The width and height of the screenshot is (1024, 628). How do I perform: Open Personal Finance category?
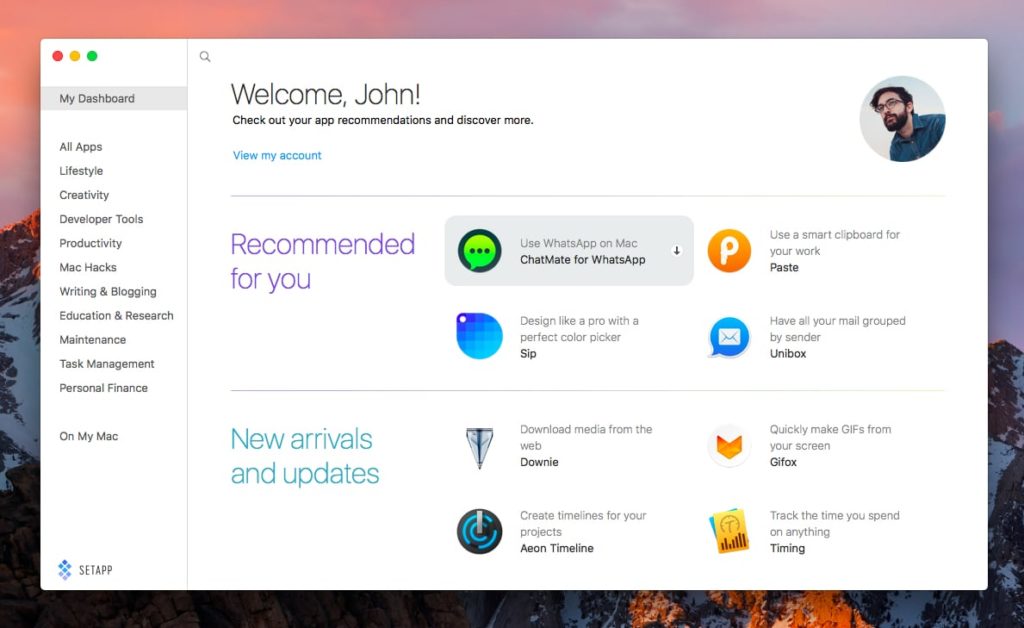tap(104, 388)
